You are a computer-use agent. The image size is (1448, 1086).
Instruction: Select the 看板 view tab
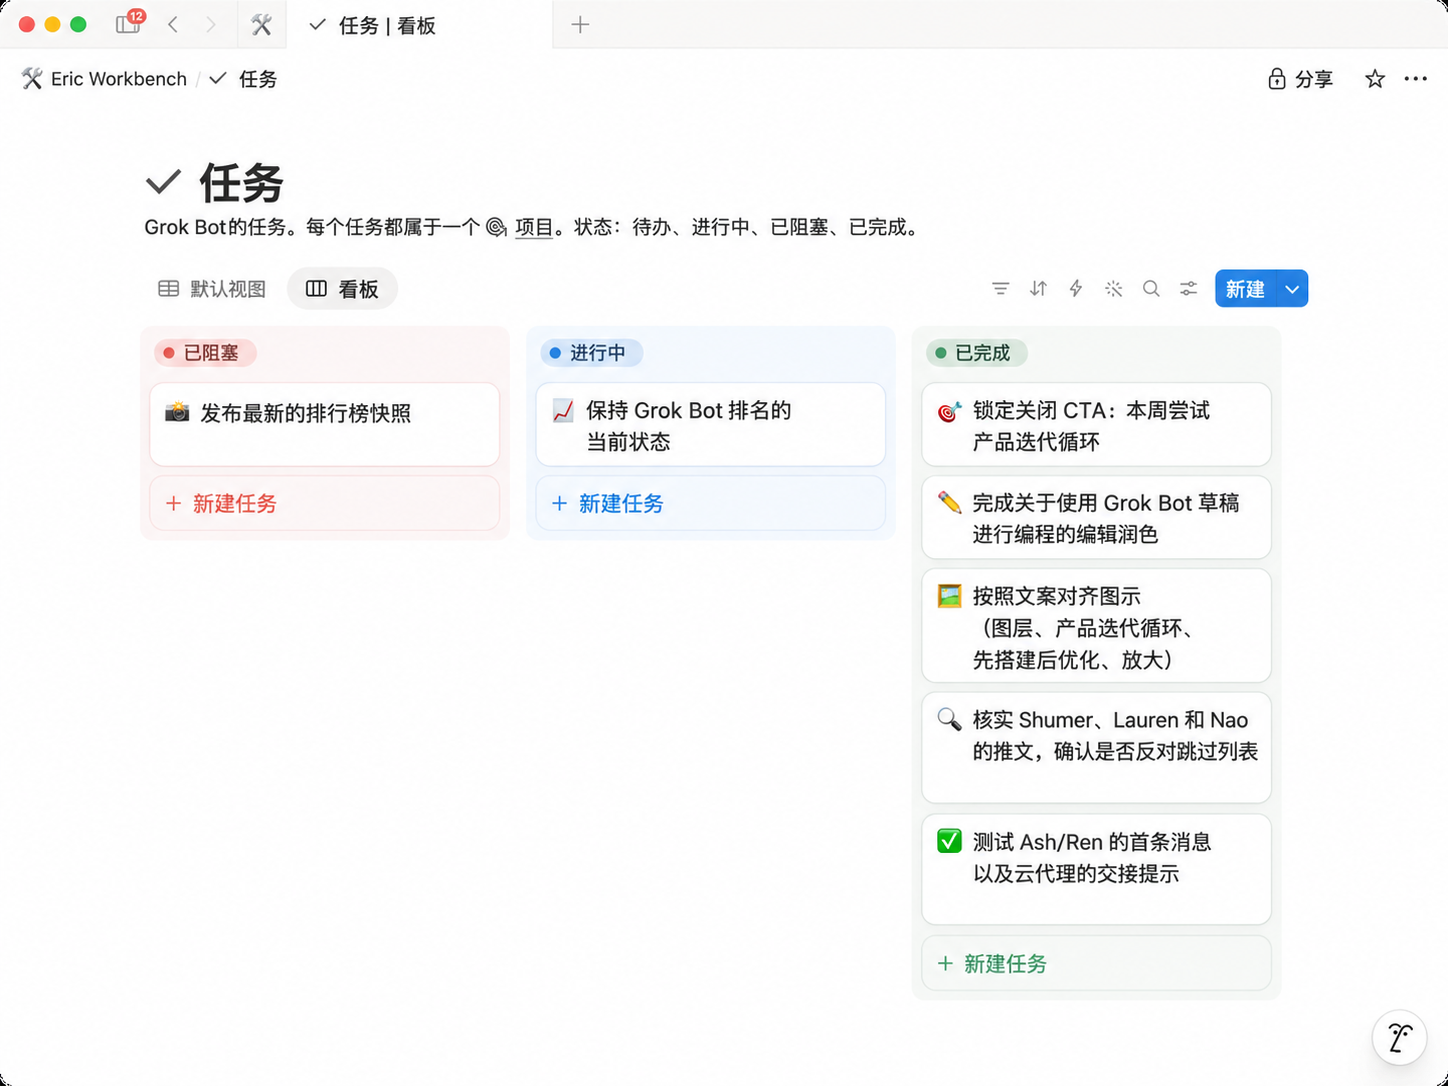click(x=342, y=289)
